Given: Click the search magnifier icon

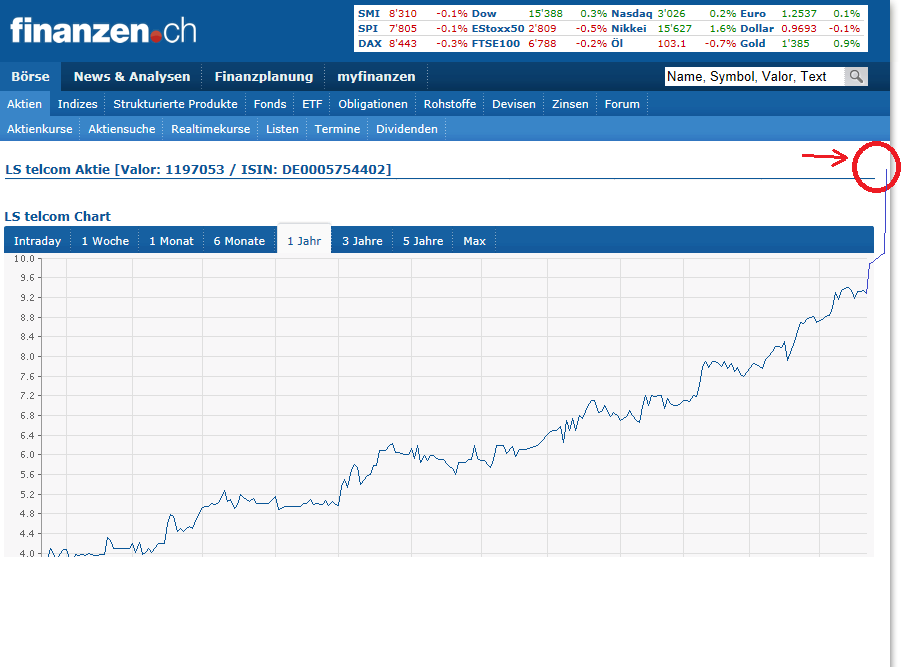Looking at the screenshot, I should 855,77.
